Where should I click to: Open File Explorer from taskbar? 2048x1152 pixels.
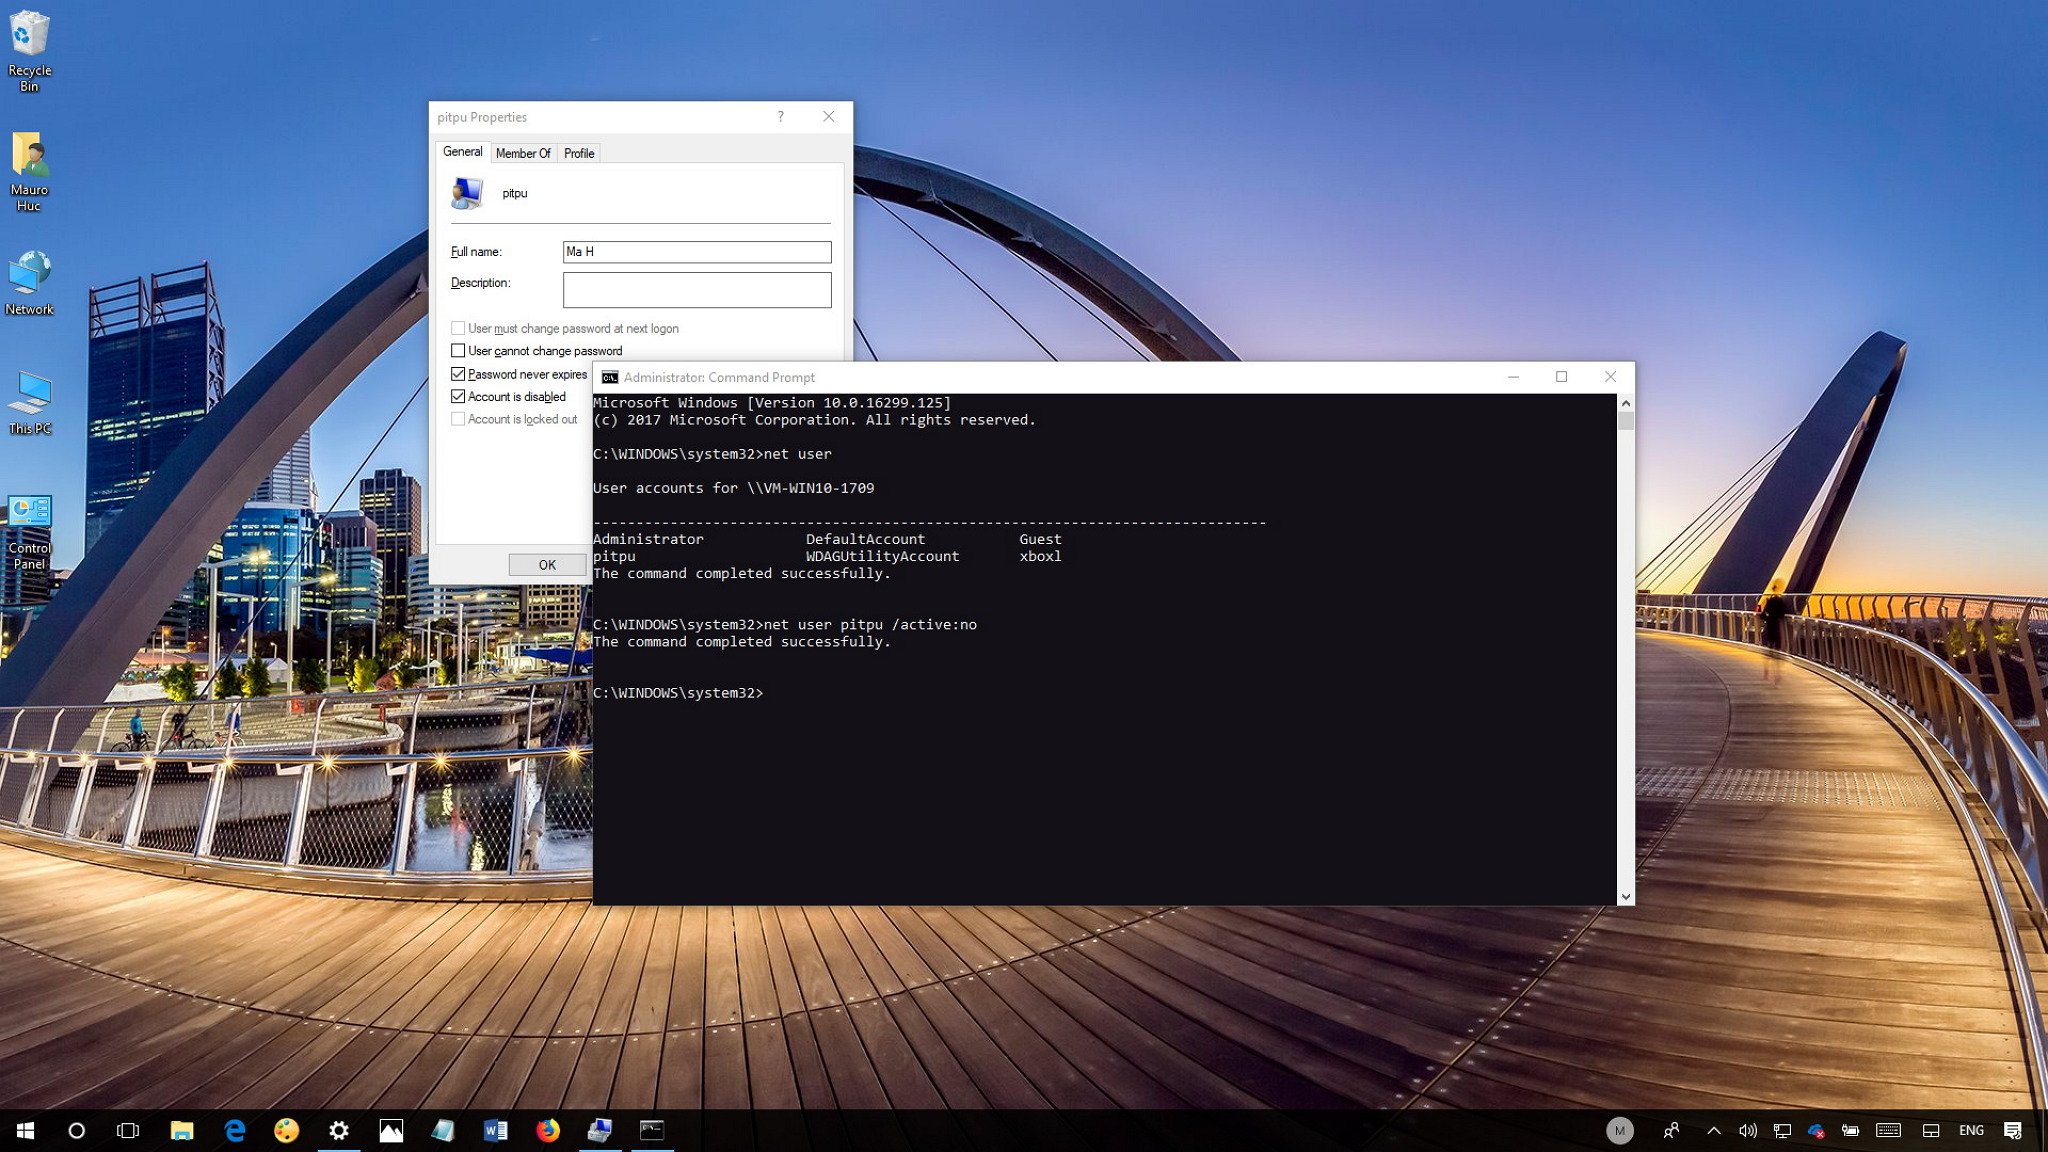(x=180, y=1131)
